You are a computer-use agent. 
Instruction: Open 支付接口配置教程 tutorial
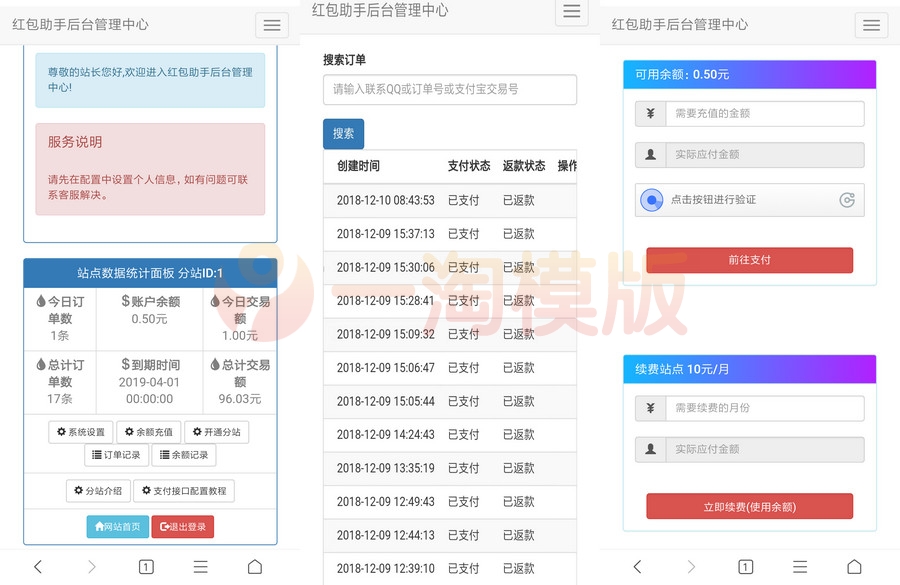coord(184,491)
